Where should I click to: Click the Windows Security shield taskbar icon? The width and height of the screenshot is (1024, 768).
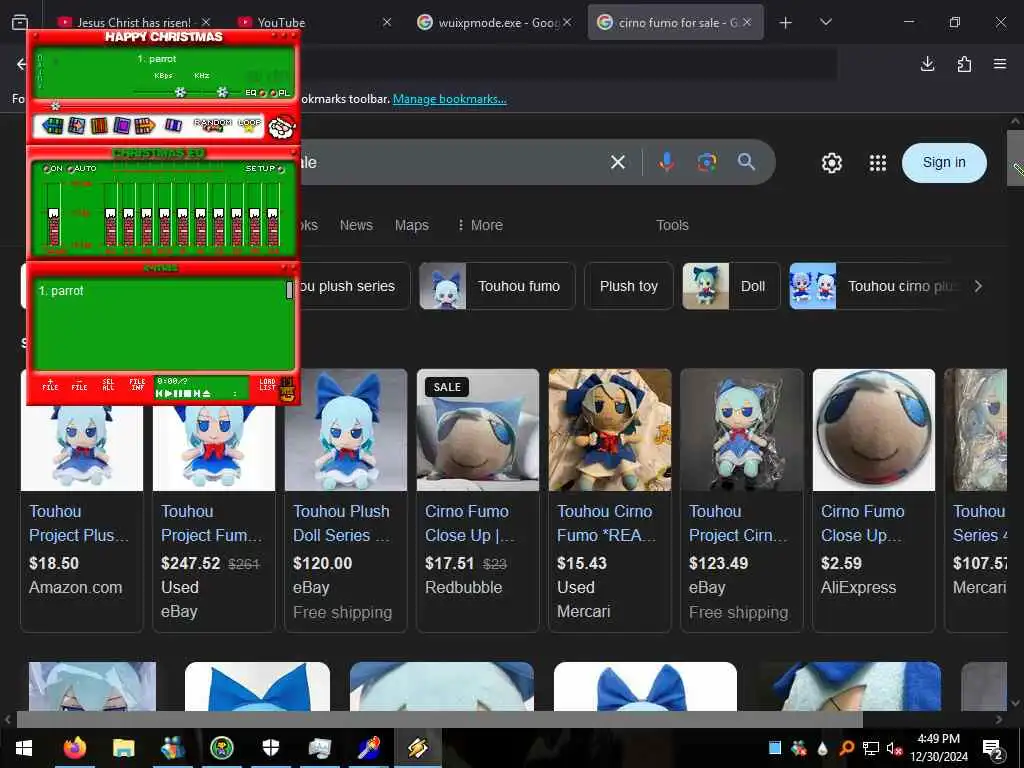270,748
